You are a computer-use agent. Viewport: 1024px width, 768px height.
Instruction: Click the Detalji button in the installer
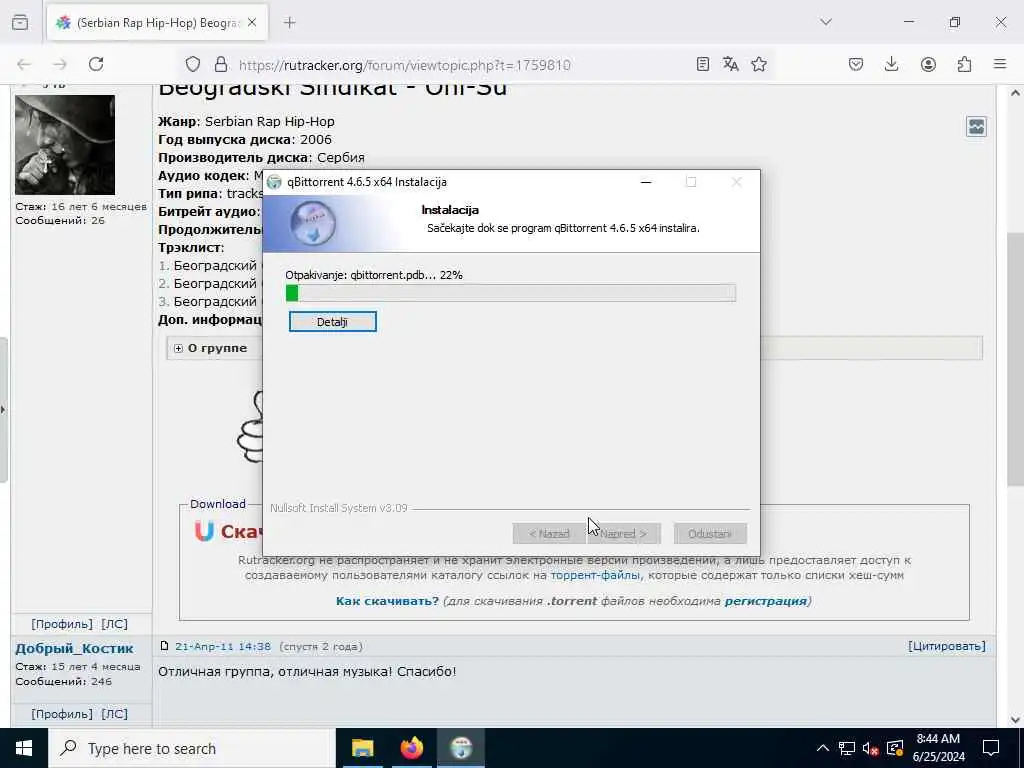coord(332,321)
